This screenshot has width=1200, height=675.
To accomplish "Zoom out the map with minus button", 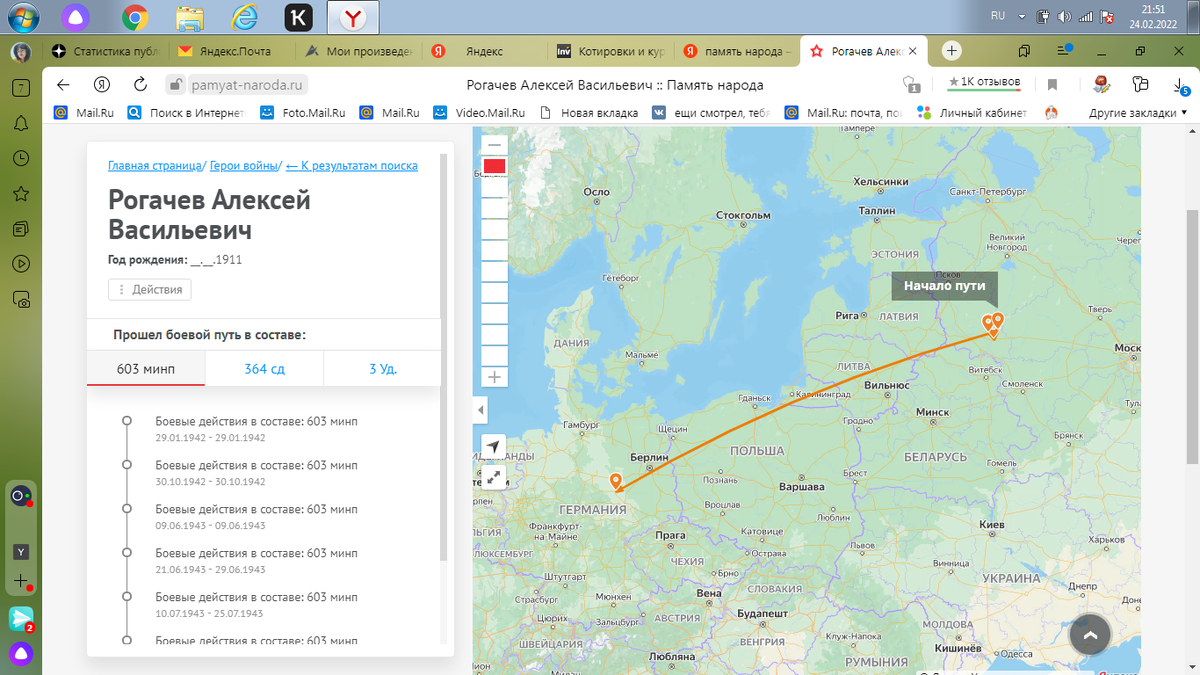I will [494, 145].
